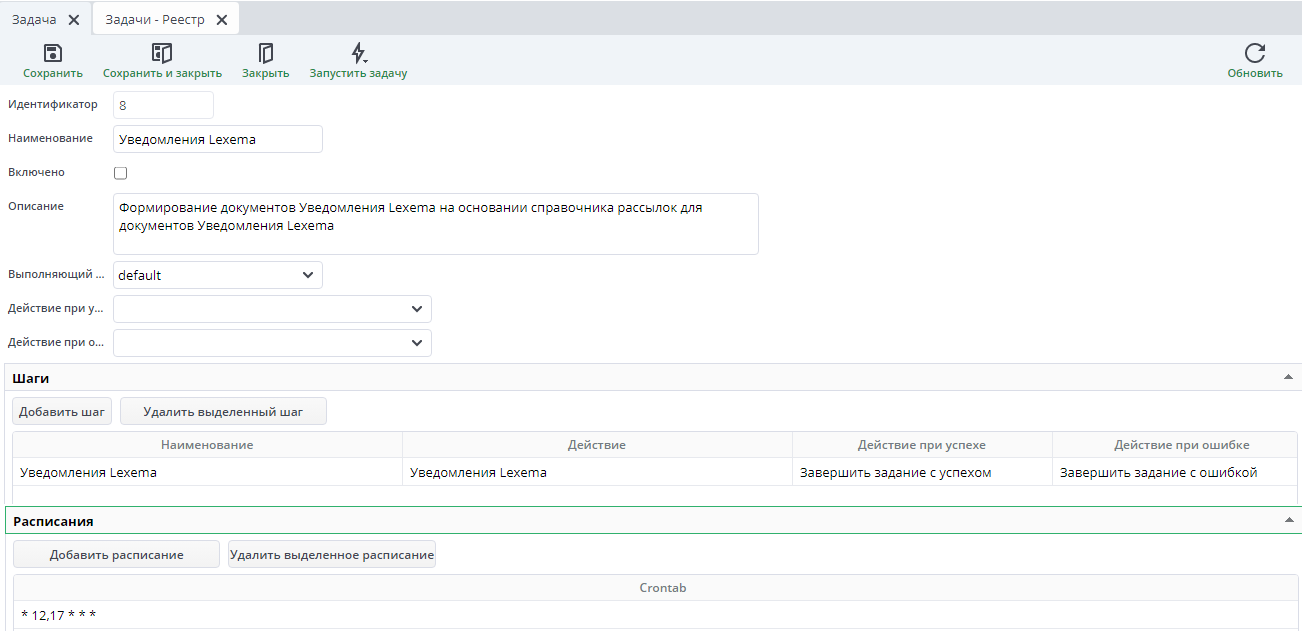Image resolution: width=1302 pixels, height=631 pixels.
Task: Click the Закрыть door icon
Action: point(265,53)
